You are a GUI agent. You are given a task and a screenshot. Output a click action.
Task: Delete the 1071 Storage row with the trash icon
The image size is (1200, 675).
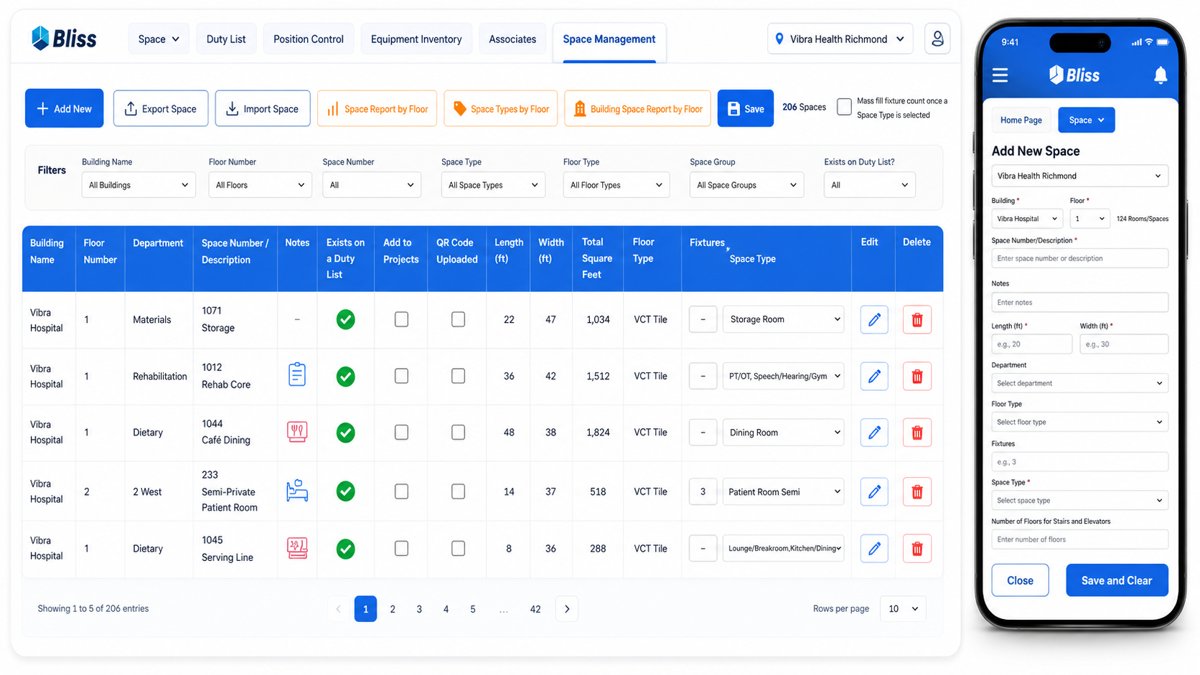[917, 320]
